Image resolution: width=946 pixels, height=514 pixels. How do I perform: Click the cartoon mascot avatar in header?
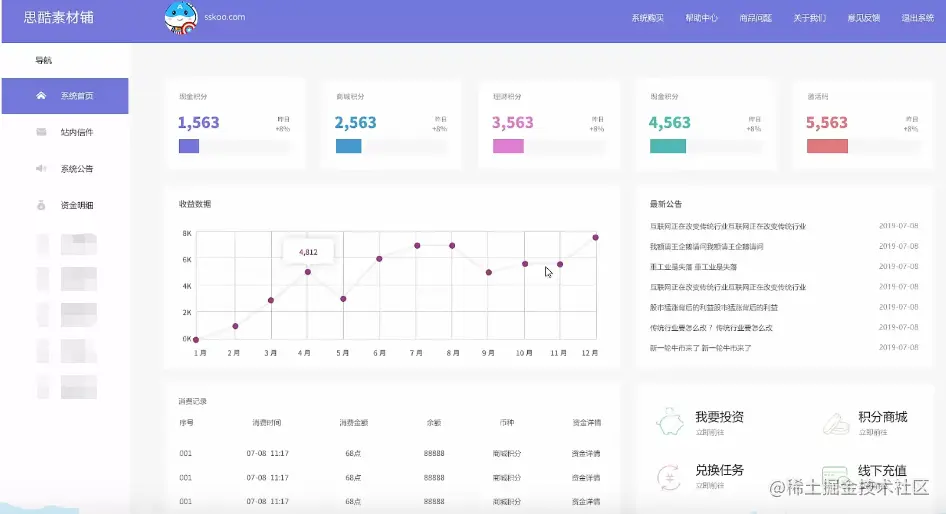[181, 18]
